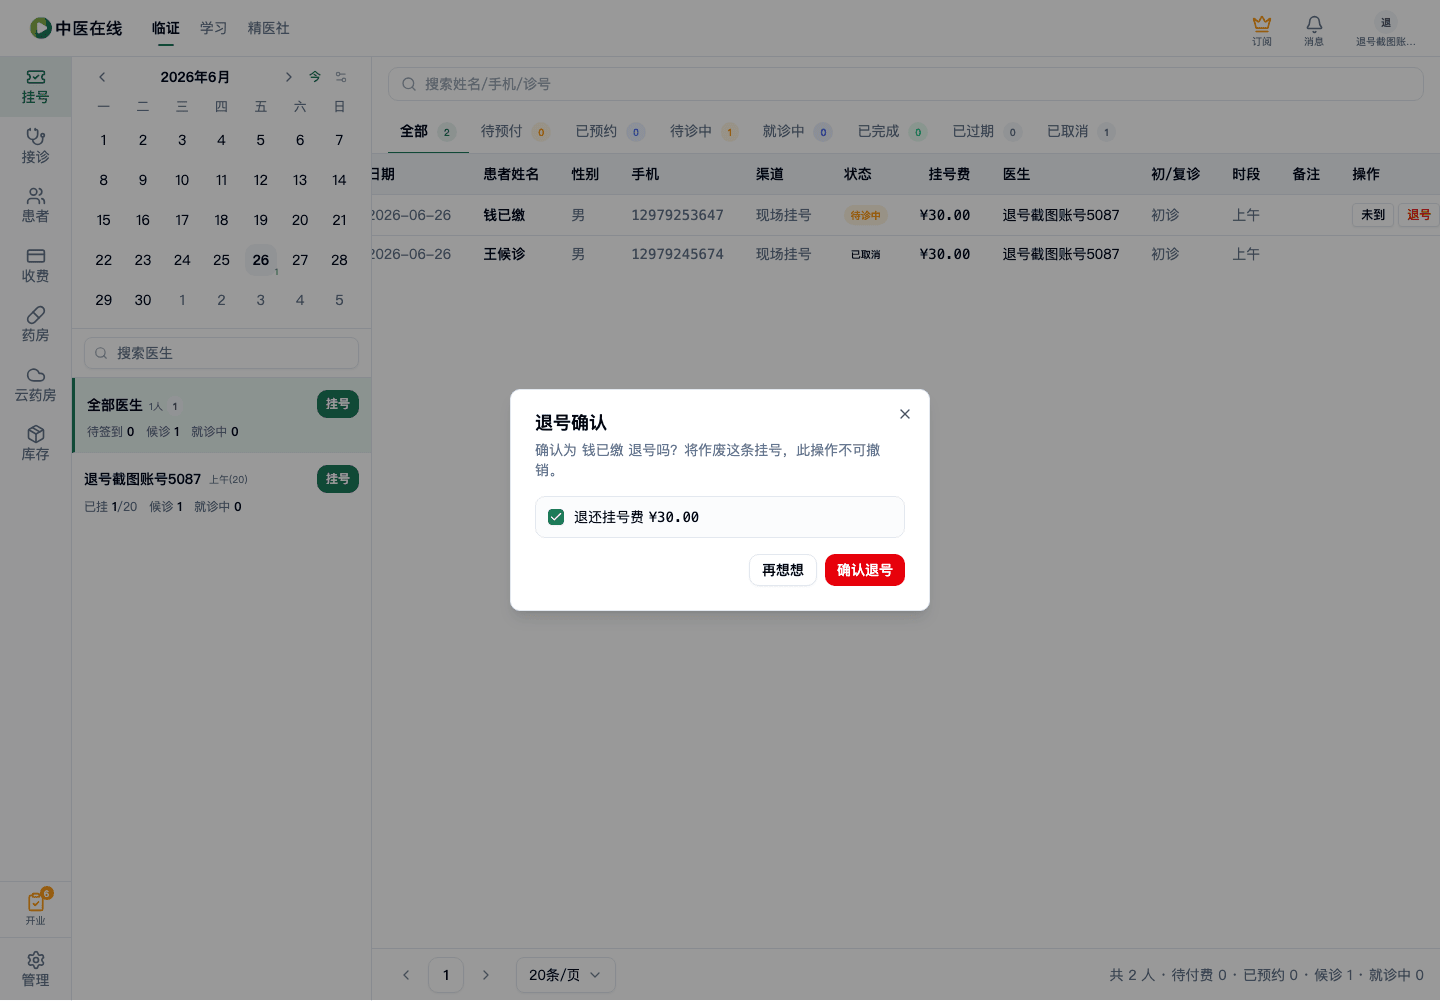
Task: Open the 20条/页 page size dropdown
Action: [565, 975]
